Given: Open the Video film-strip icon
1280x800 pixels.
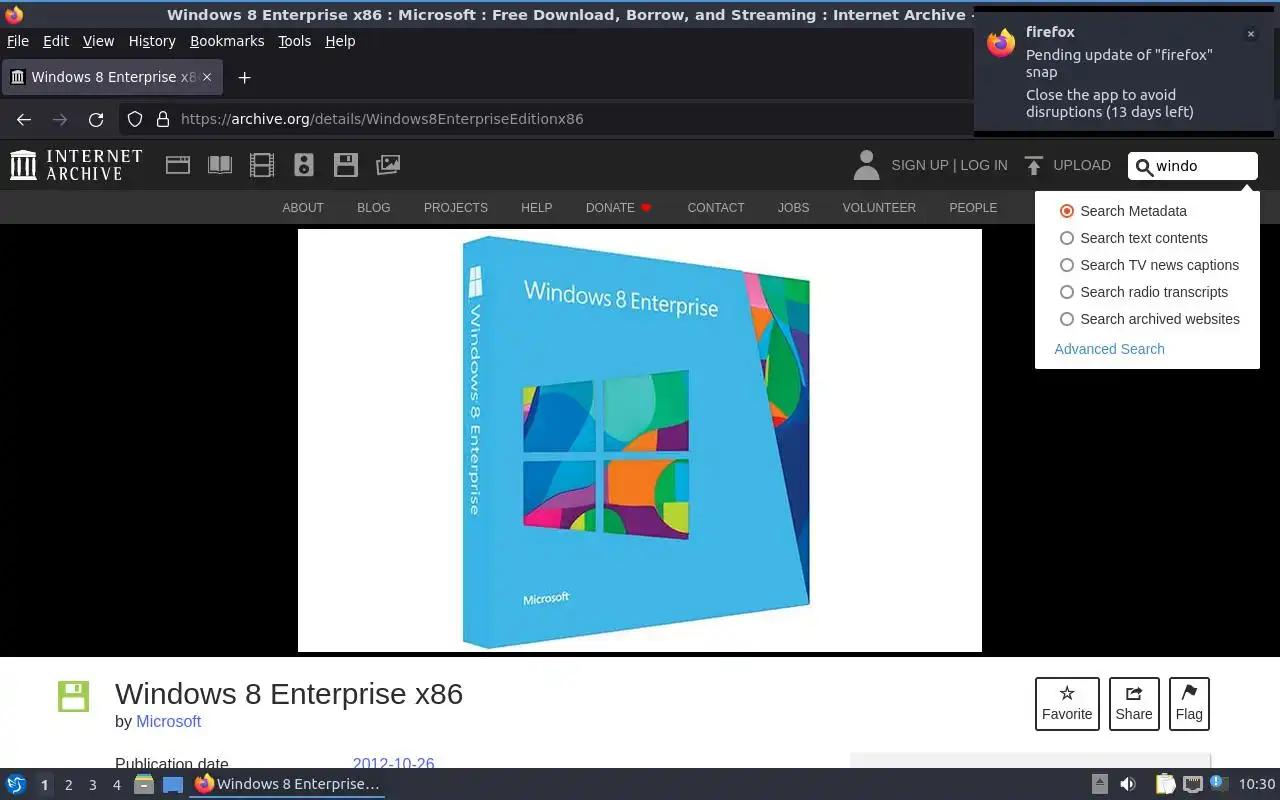Looking at the screenshot, I should (262, 165).
